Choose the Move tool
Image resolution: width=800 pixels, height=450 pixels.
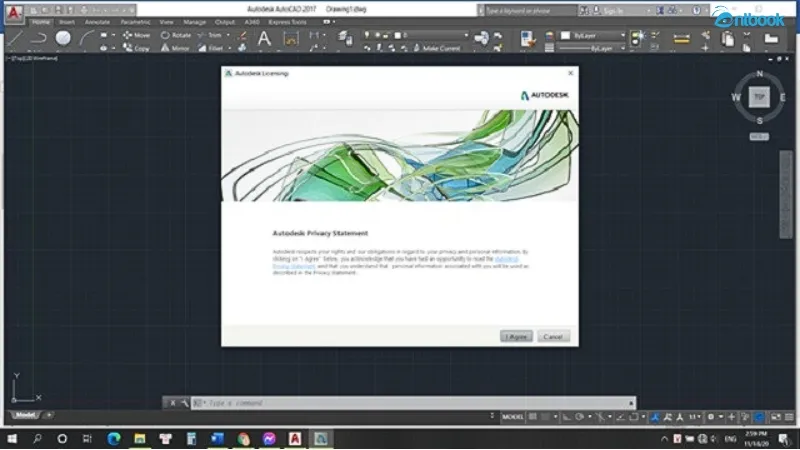(137, 34)
